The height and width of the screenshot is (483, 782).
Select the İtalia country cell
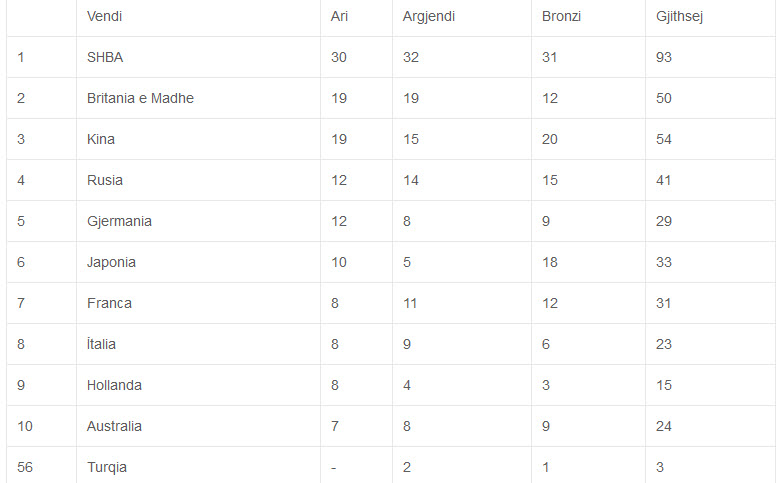(x=101, y=344)
